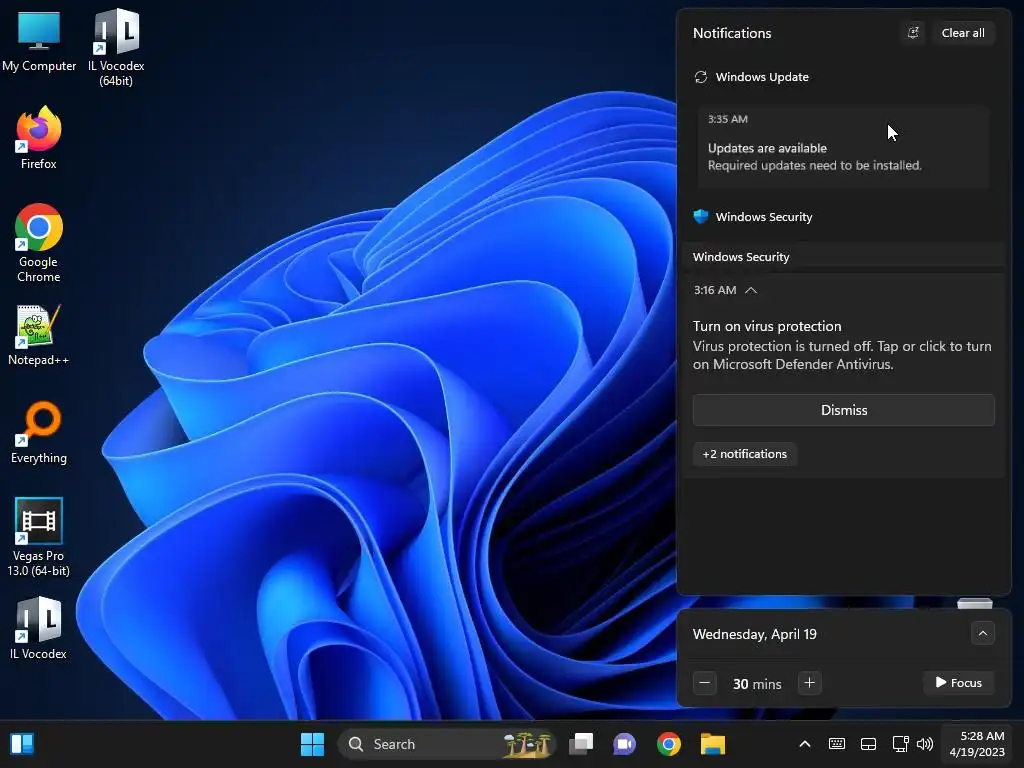Open the touch keyboard tray icon
Viewport: 1024px width, 768px height.
coord(837,744)
